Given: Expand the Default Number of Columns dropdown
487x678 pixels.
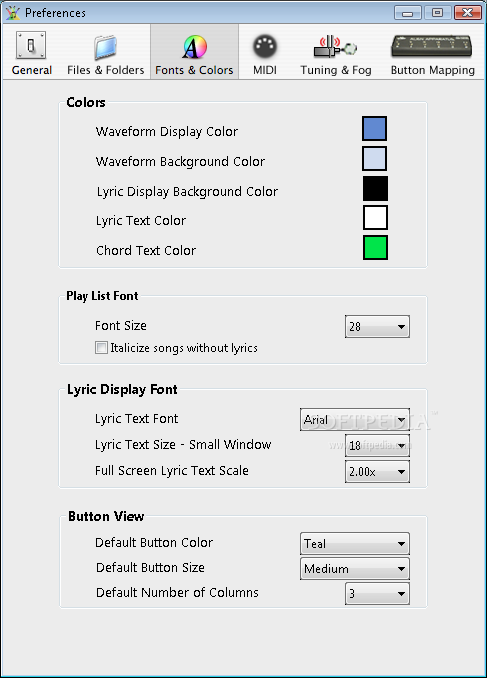Looking at the screenshot, I should 377,594.
